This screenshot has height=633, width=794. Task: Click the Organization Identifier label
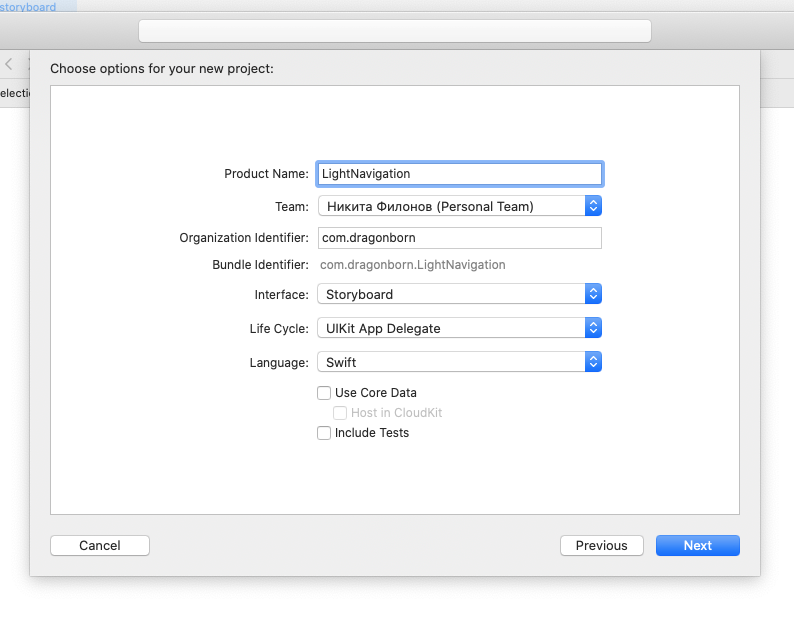[x=244, y=238]
